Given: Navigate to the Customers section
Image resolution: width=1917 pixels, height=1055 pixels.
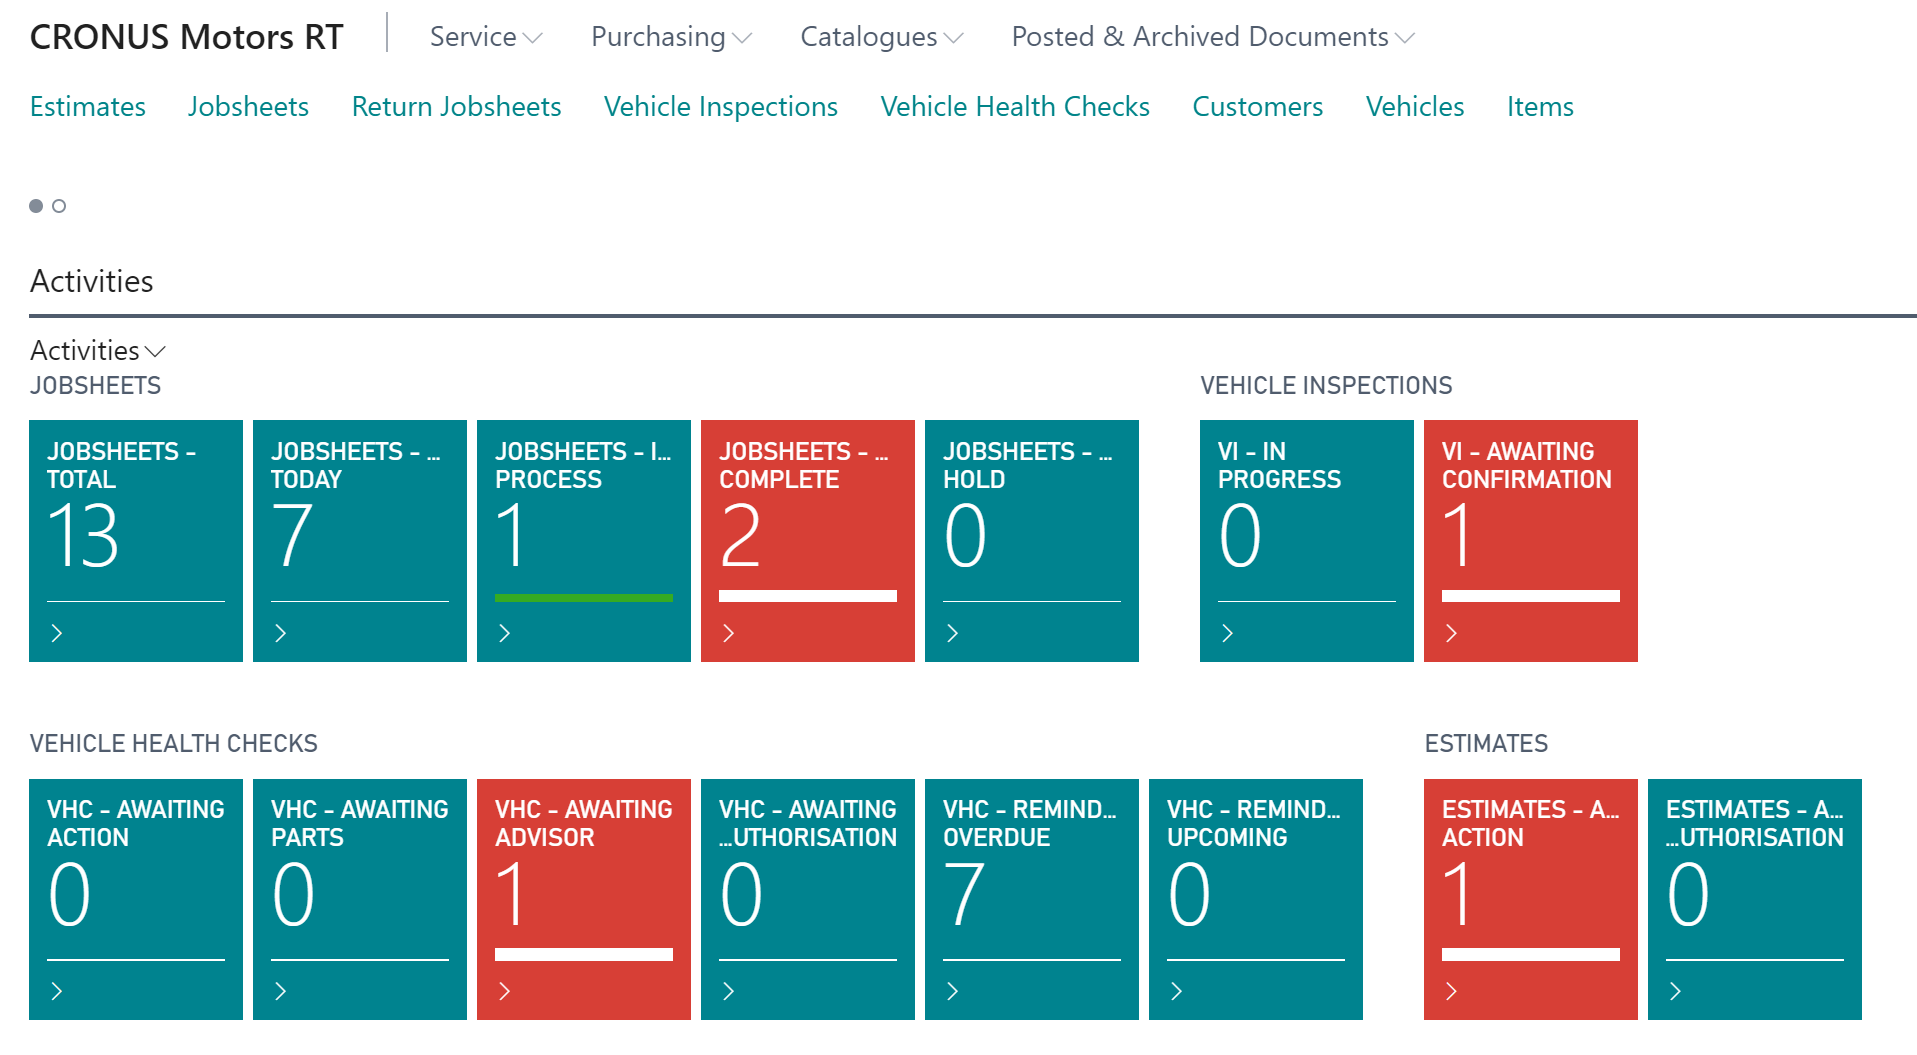Looking at the screenshot, I should tap(1257, 107).
